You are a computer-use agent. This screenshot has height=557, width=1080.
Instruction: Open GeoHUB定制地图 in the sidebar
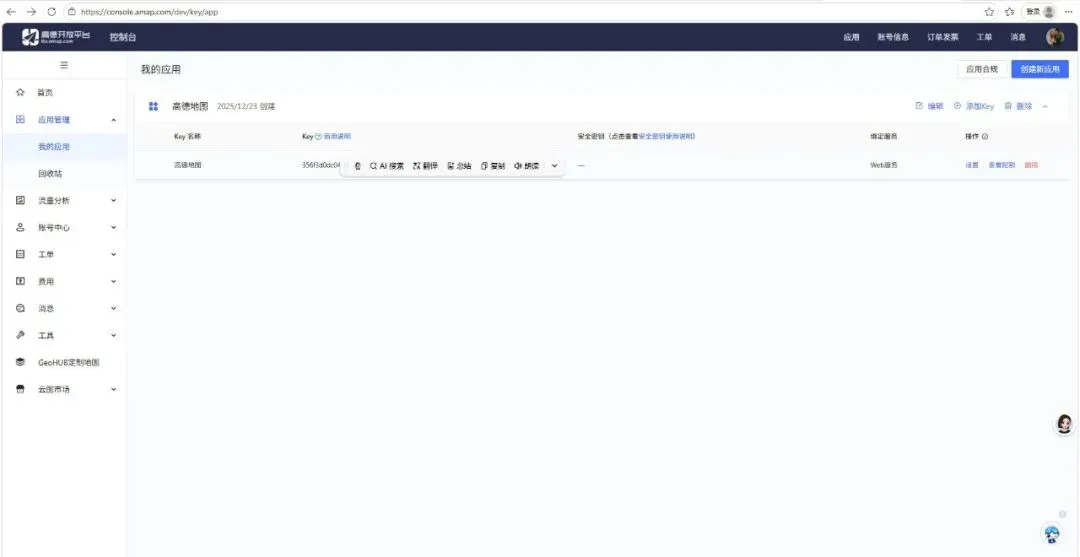point(69,362)
